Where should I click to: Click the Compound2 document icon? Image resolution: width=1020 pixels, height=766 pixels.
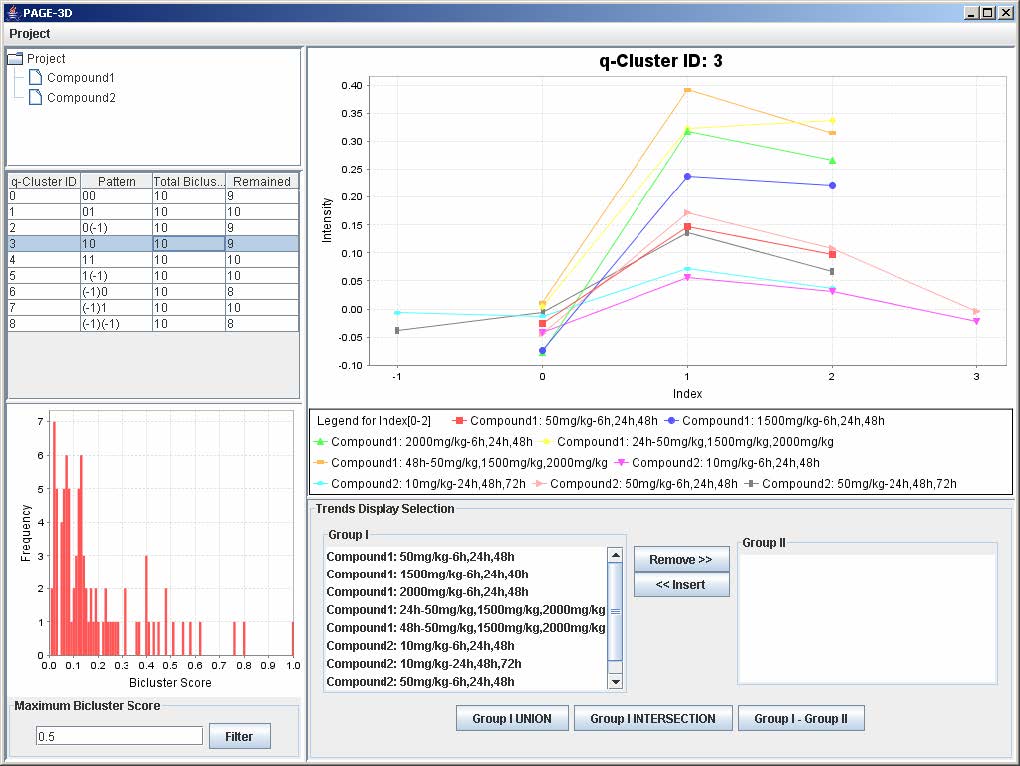[x=35, y=98]
